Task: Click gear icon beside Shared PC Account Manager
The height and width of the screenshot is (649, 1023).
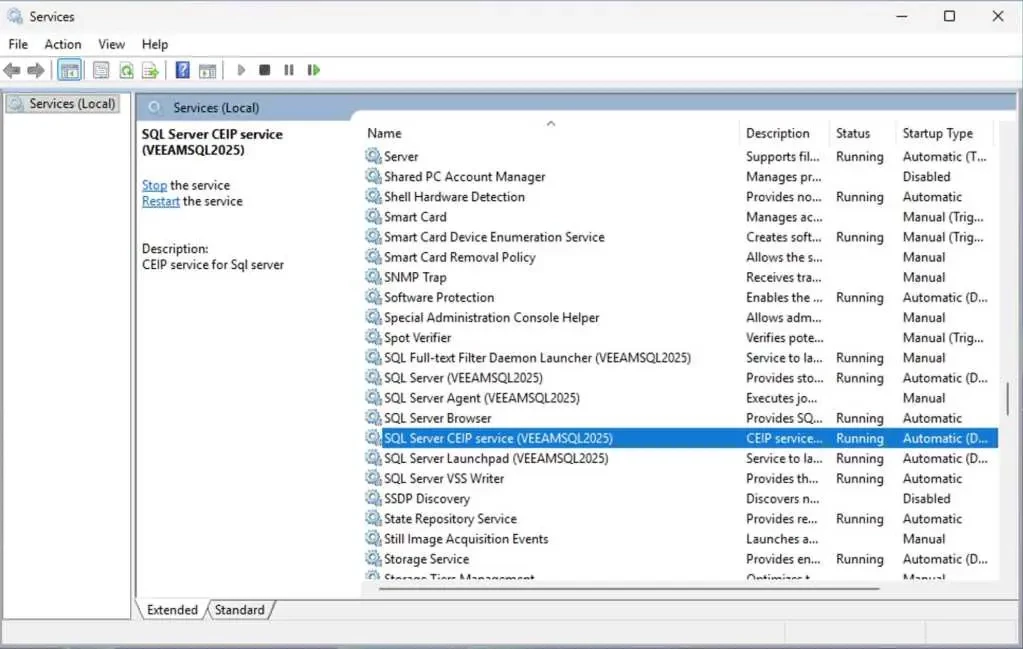Action: (373, 176)
